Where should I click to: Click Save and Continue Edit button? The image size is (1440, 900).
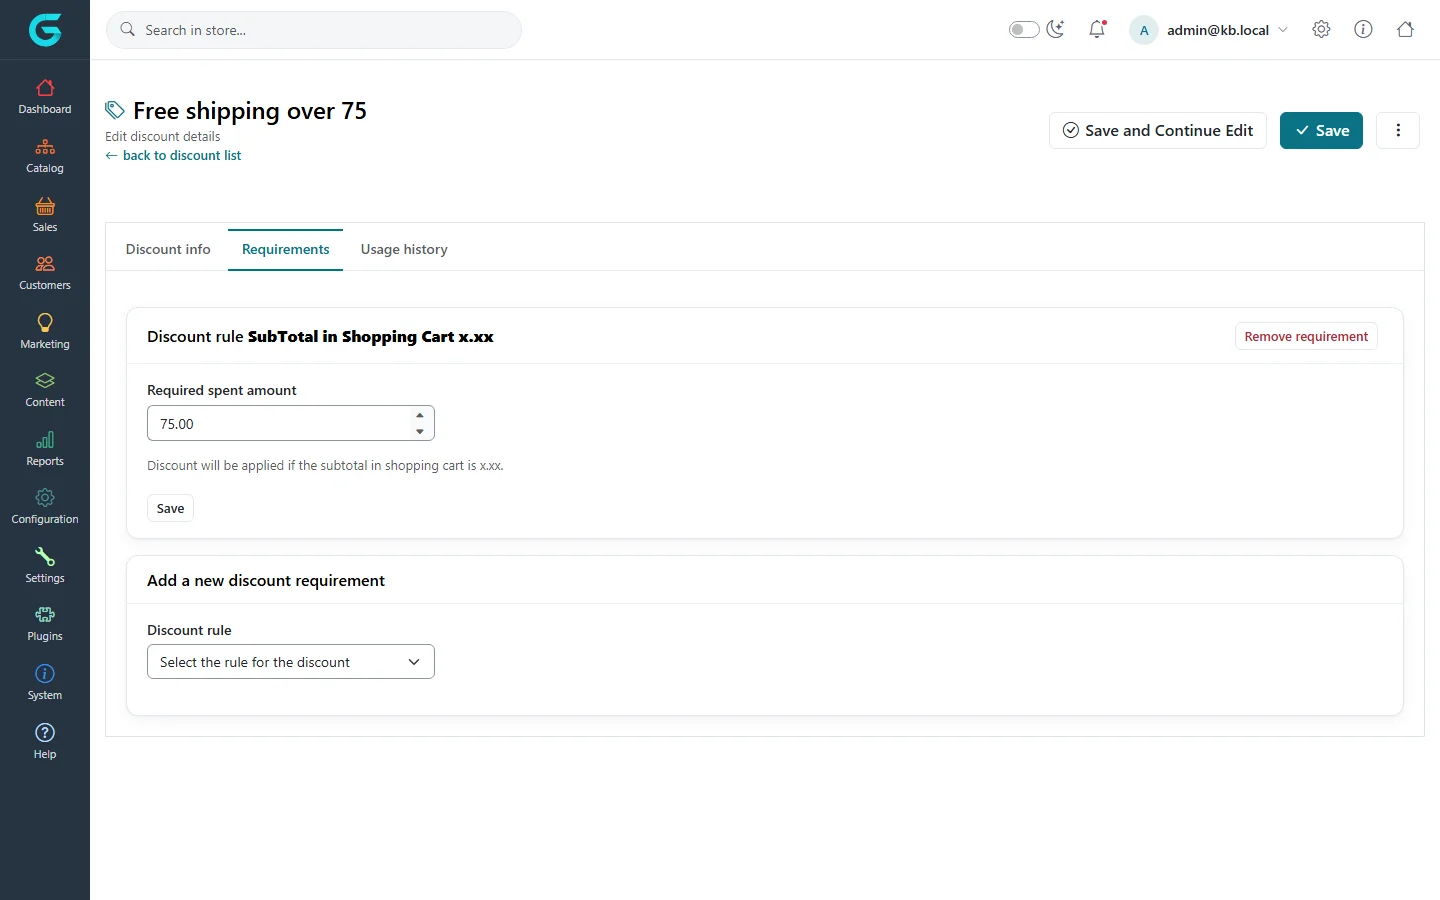pos(1158,130)
